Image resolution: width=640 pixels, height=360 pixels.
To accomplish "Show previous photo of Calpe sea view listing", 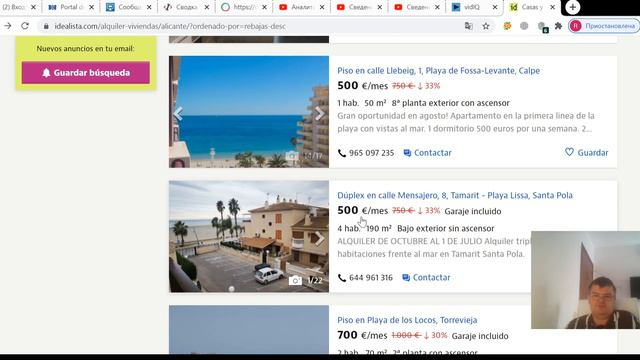I will point(178,113).
